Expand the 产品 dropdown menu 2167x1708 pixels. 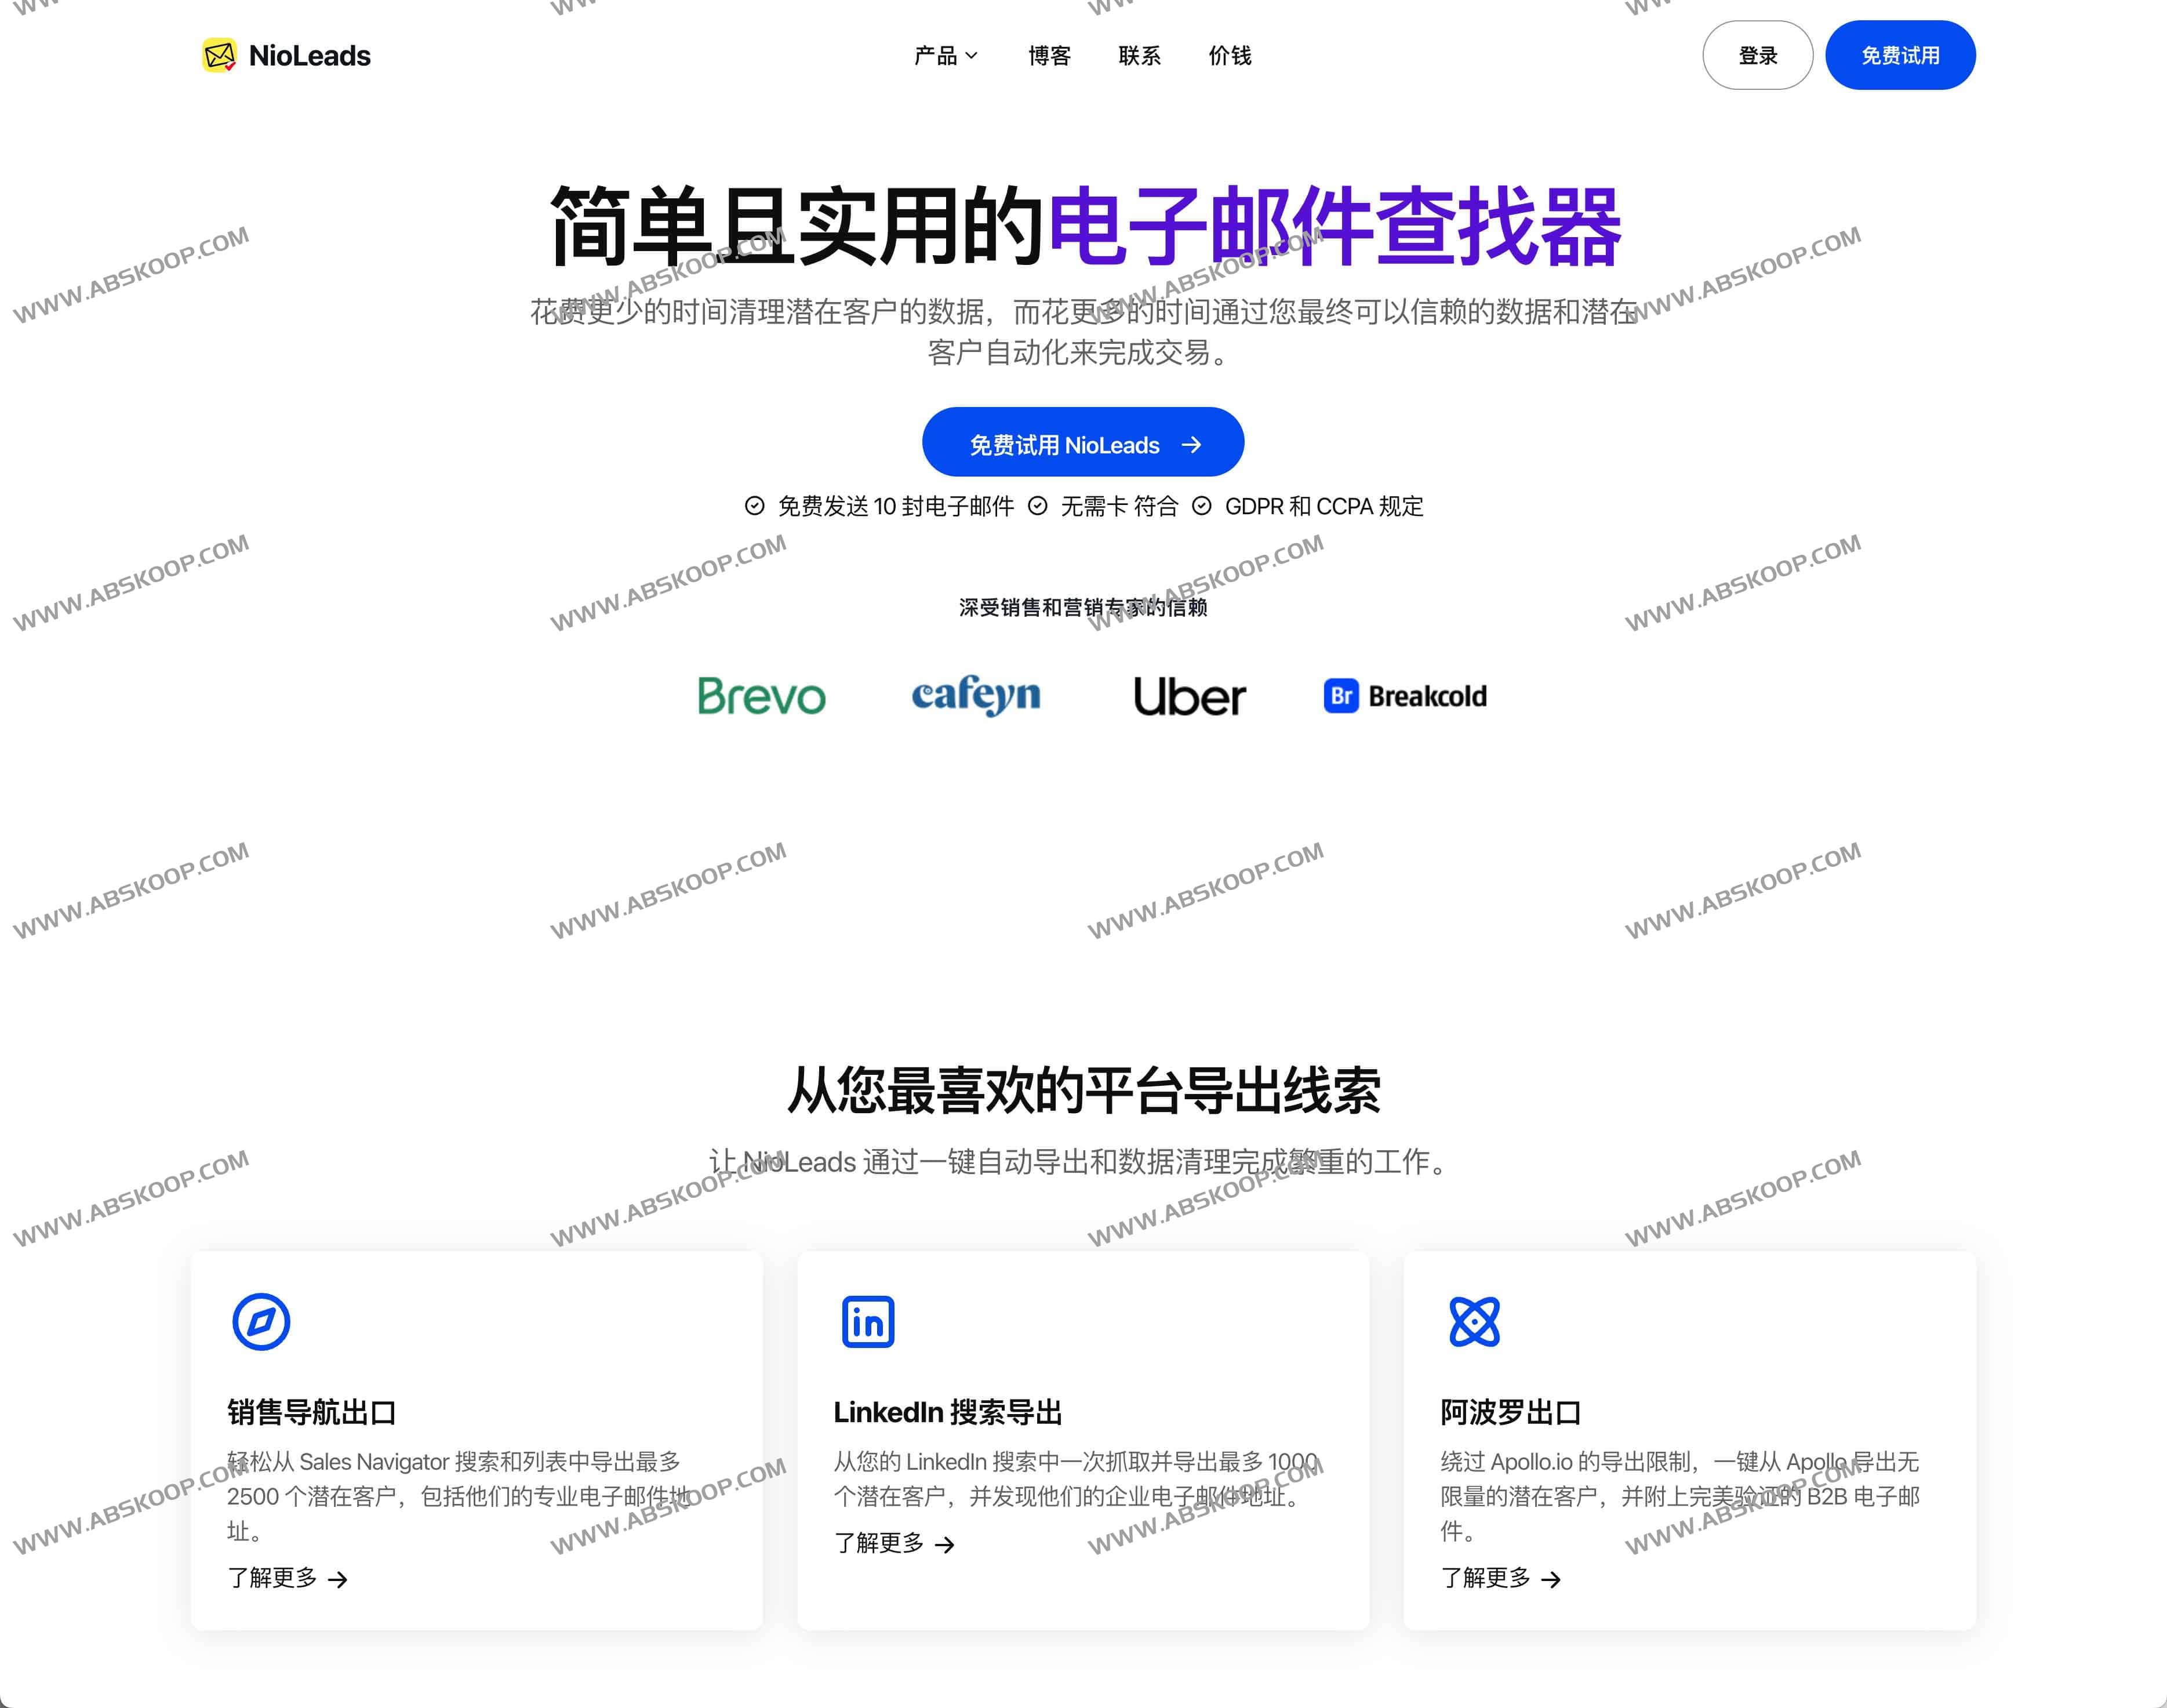945,56
